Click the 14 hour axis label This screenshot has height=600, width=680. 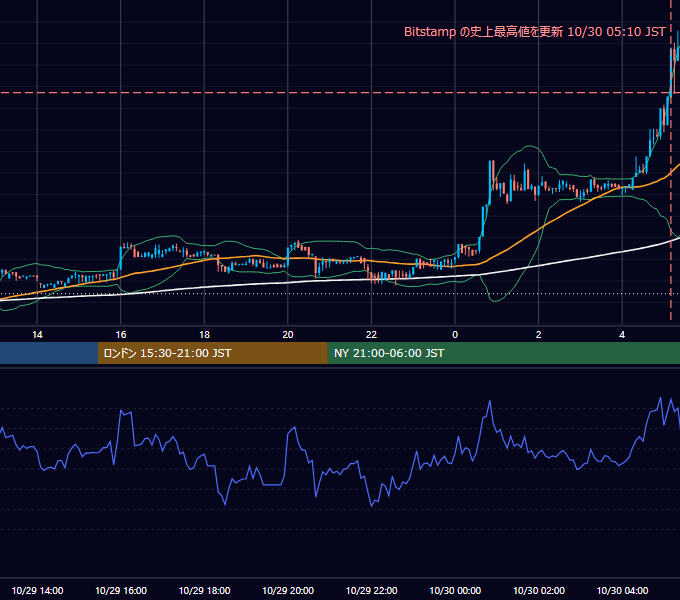[x=37, y=335]
